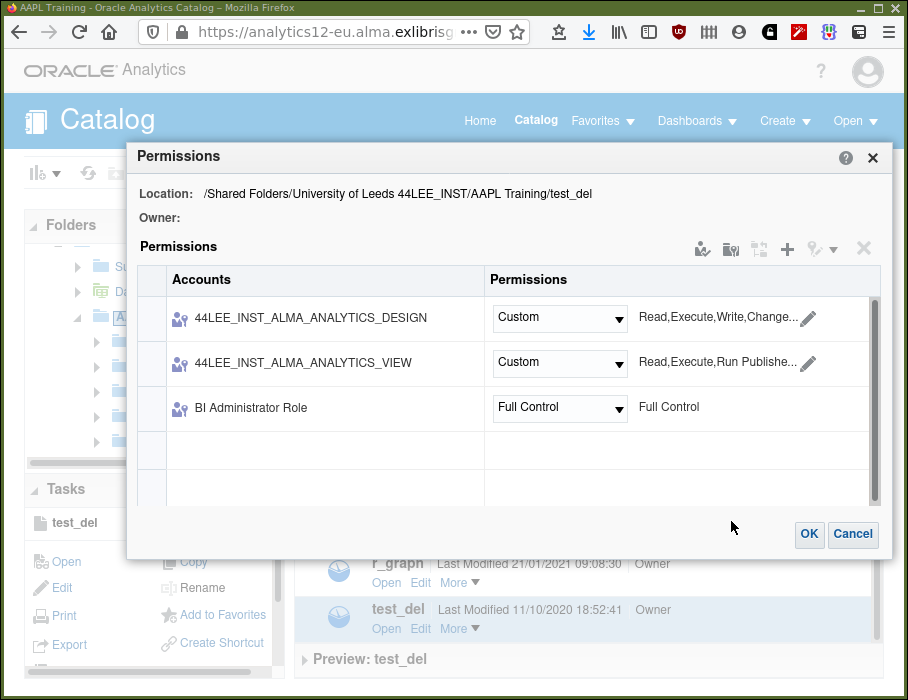Click Edit in Tasks pane
The image size is (908, 700).
tap(62, 588)
